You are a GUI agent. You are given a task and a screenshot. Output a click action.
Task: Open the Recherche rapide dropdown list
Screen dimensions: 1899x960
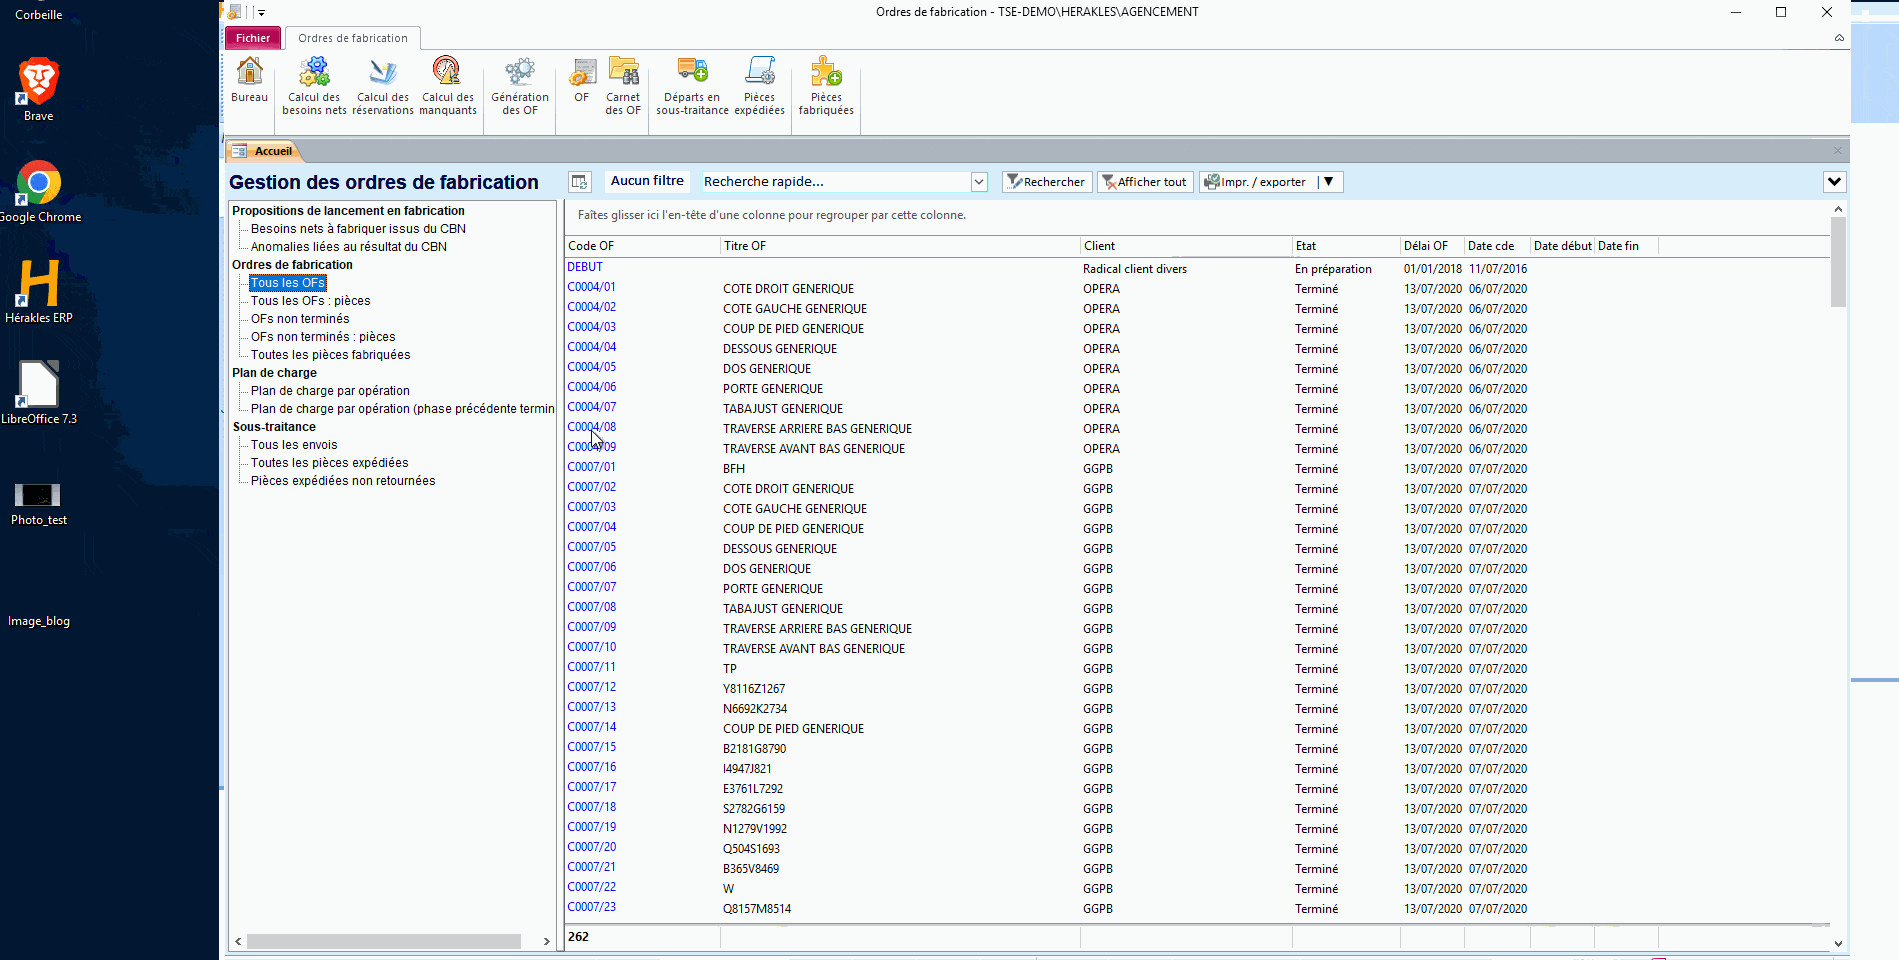click(x=977, y=181)
